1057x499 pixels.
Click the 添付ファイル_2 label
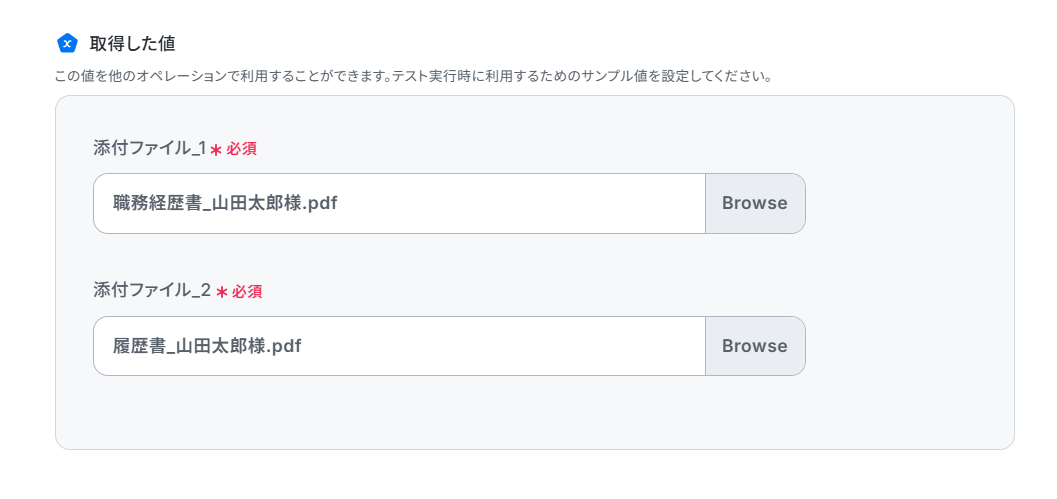tap(152, 291)
